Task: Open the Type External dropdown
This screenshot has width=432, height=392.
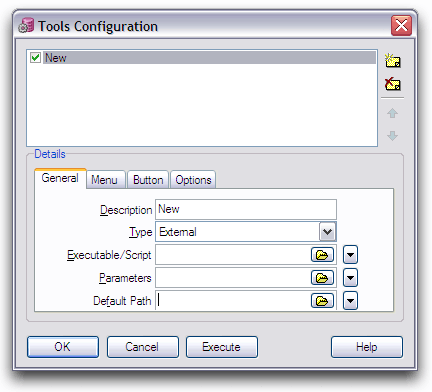Action: pos(327,232)
